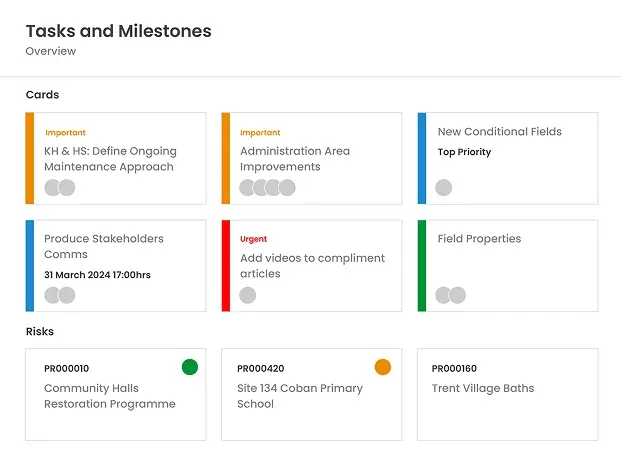
Task: Open KH & HS: Define Ongoing Maintenance Approach card
Action: coord(110,159)
